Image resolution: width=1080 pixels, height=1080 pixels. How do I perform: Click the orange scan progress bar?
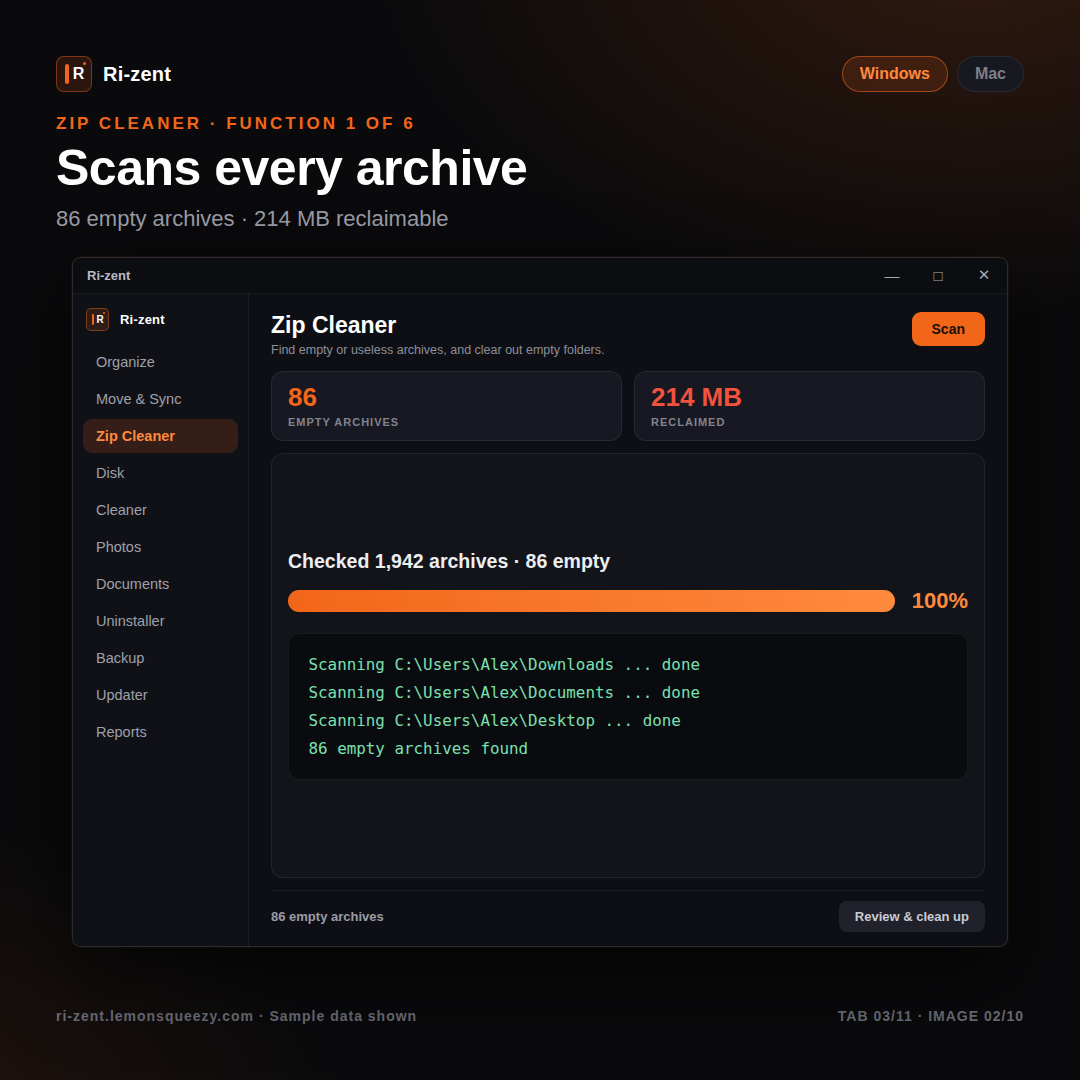pos(591,601)
